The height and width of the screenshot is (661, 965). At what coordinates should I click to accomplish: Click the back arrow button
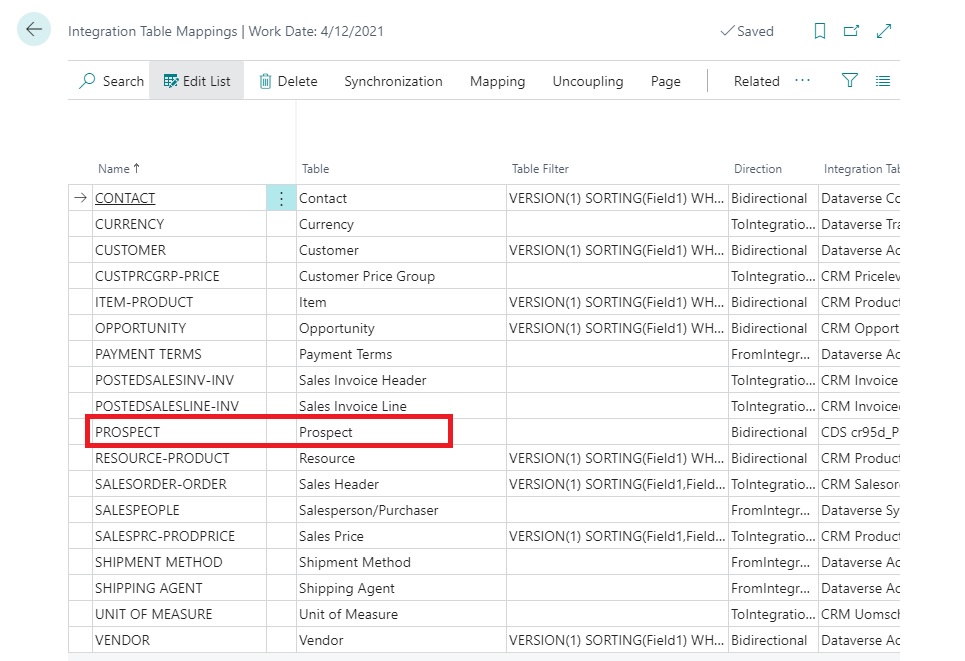34,30
